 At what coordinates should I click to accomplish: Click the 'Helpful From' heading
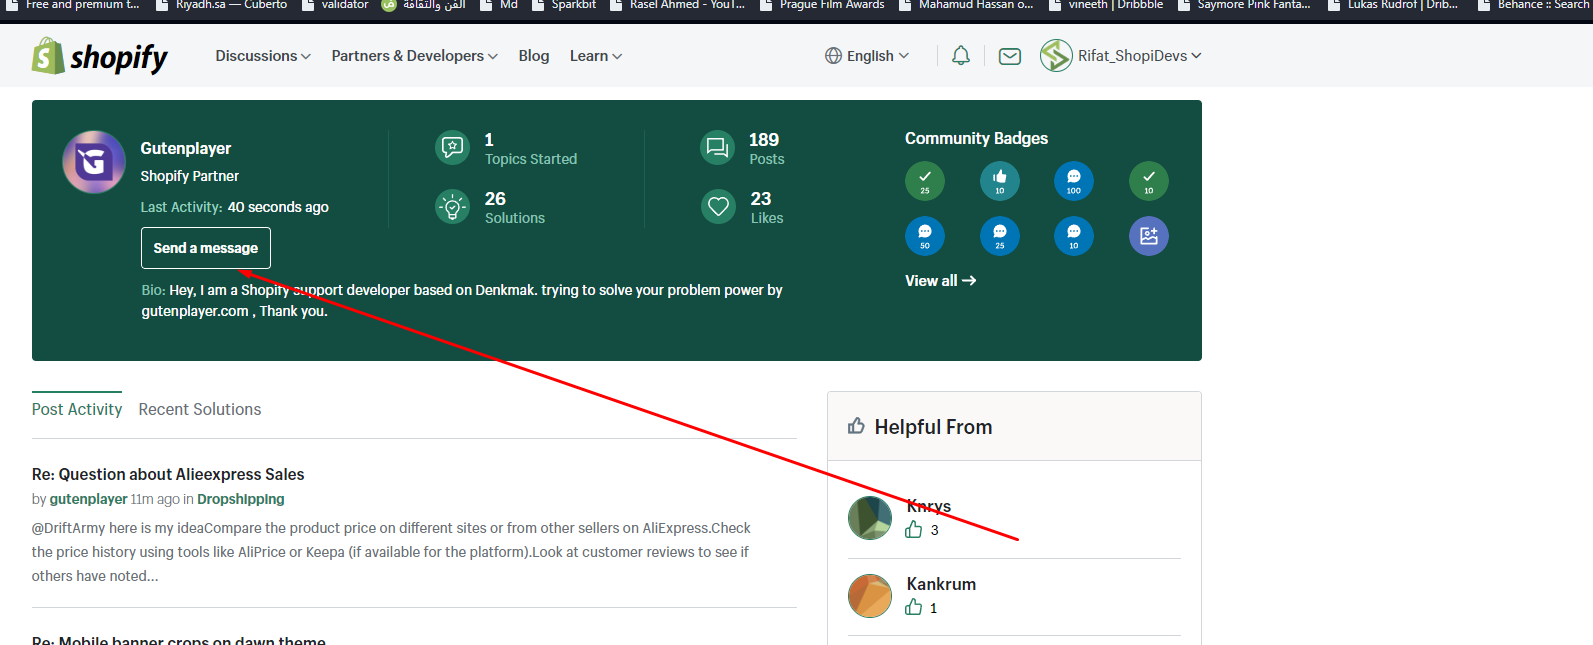click(x=934, y=427)
